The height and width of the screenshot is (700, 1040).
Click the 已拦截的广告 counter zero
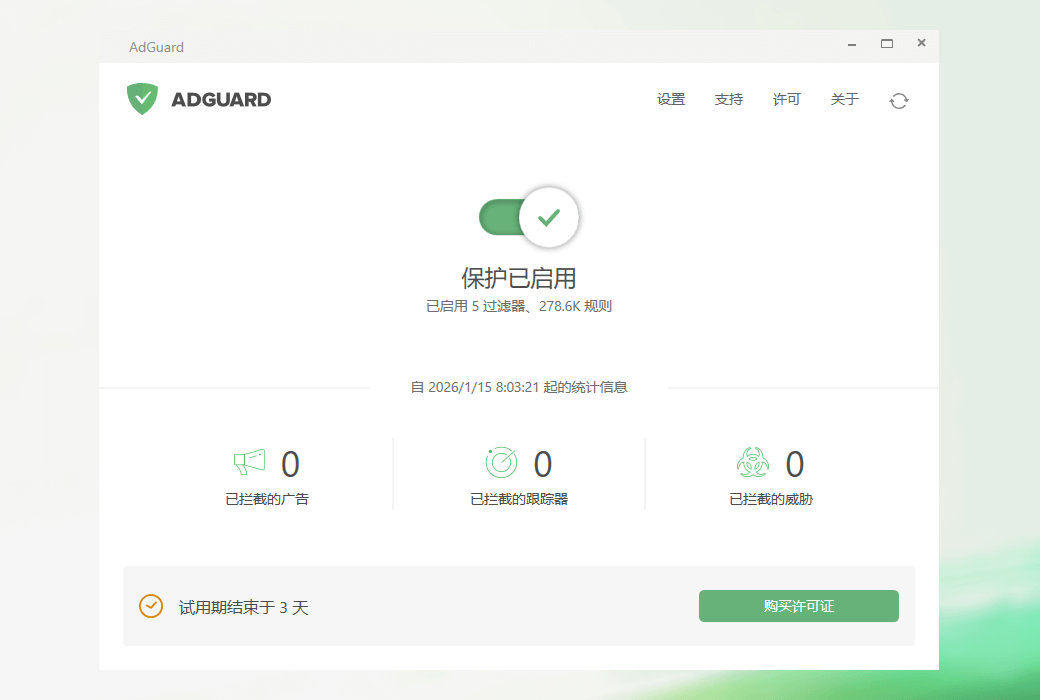coord(289,463)
